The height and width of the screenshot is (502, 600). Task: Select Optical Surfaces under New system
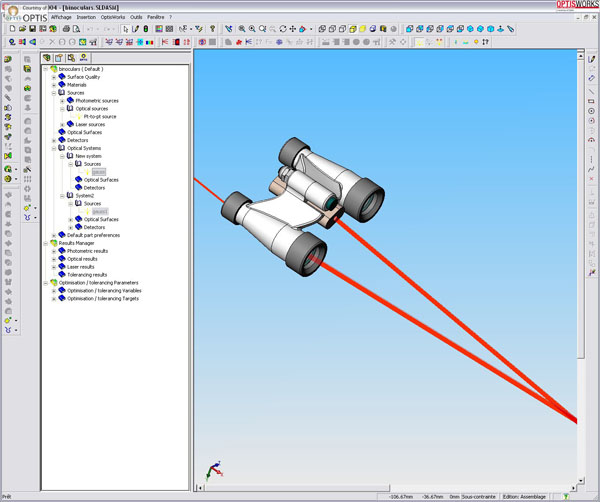(x=101, y=180)
